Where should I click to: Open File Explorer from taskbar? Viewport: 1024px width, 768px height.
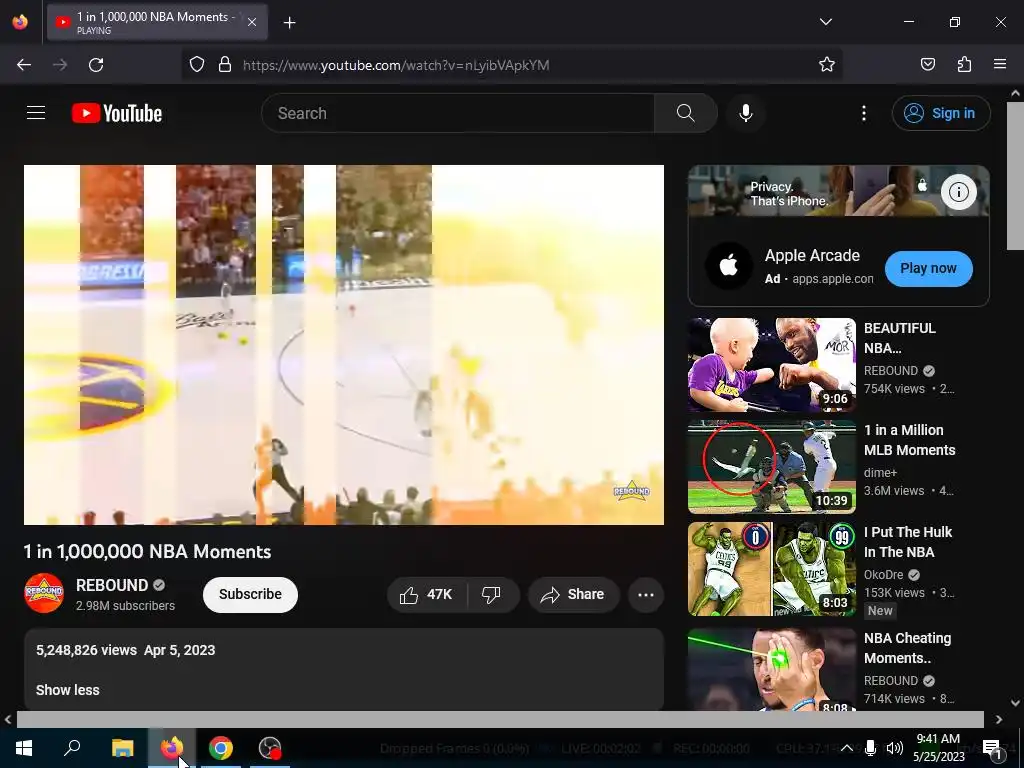122,748
